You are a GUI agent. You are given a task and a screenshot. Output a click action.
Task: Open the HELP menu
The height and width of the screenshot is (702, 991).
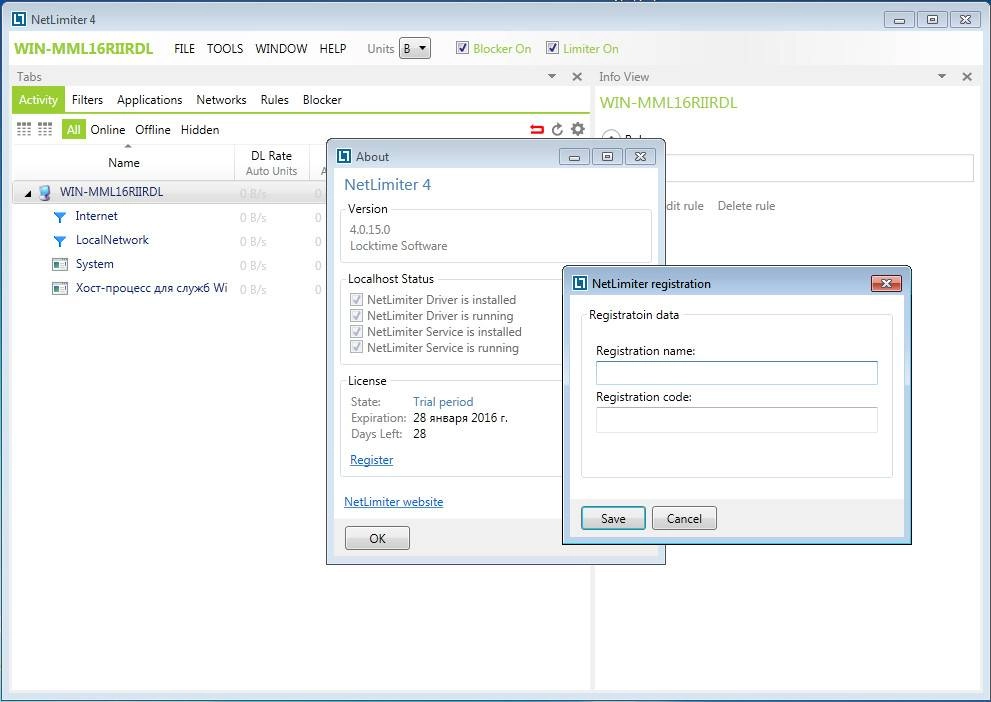click(332, 49)
